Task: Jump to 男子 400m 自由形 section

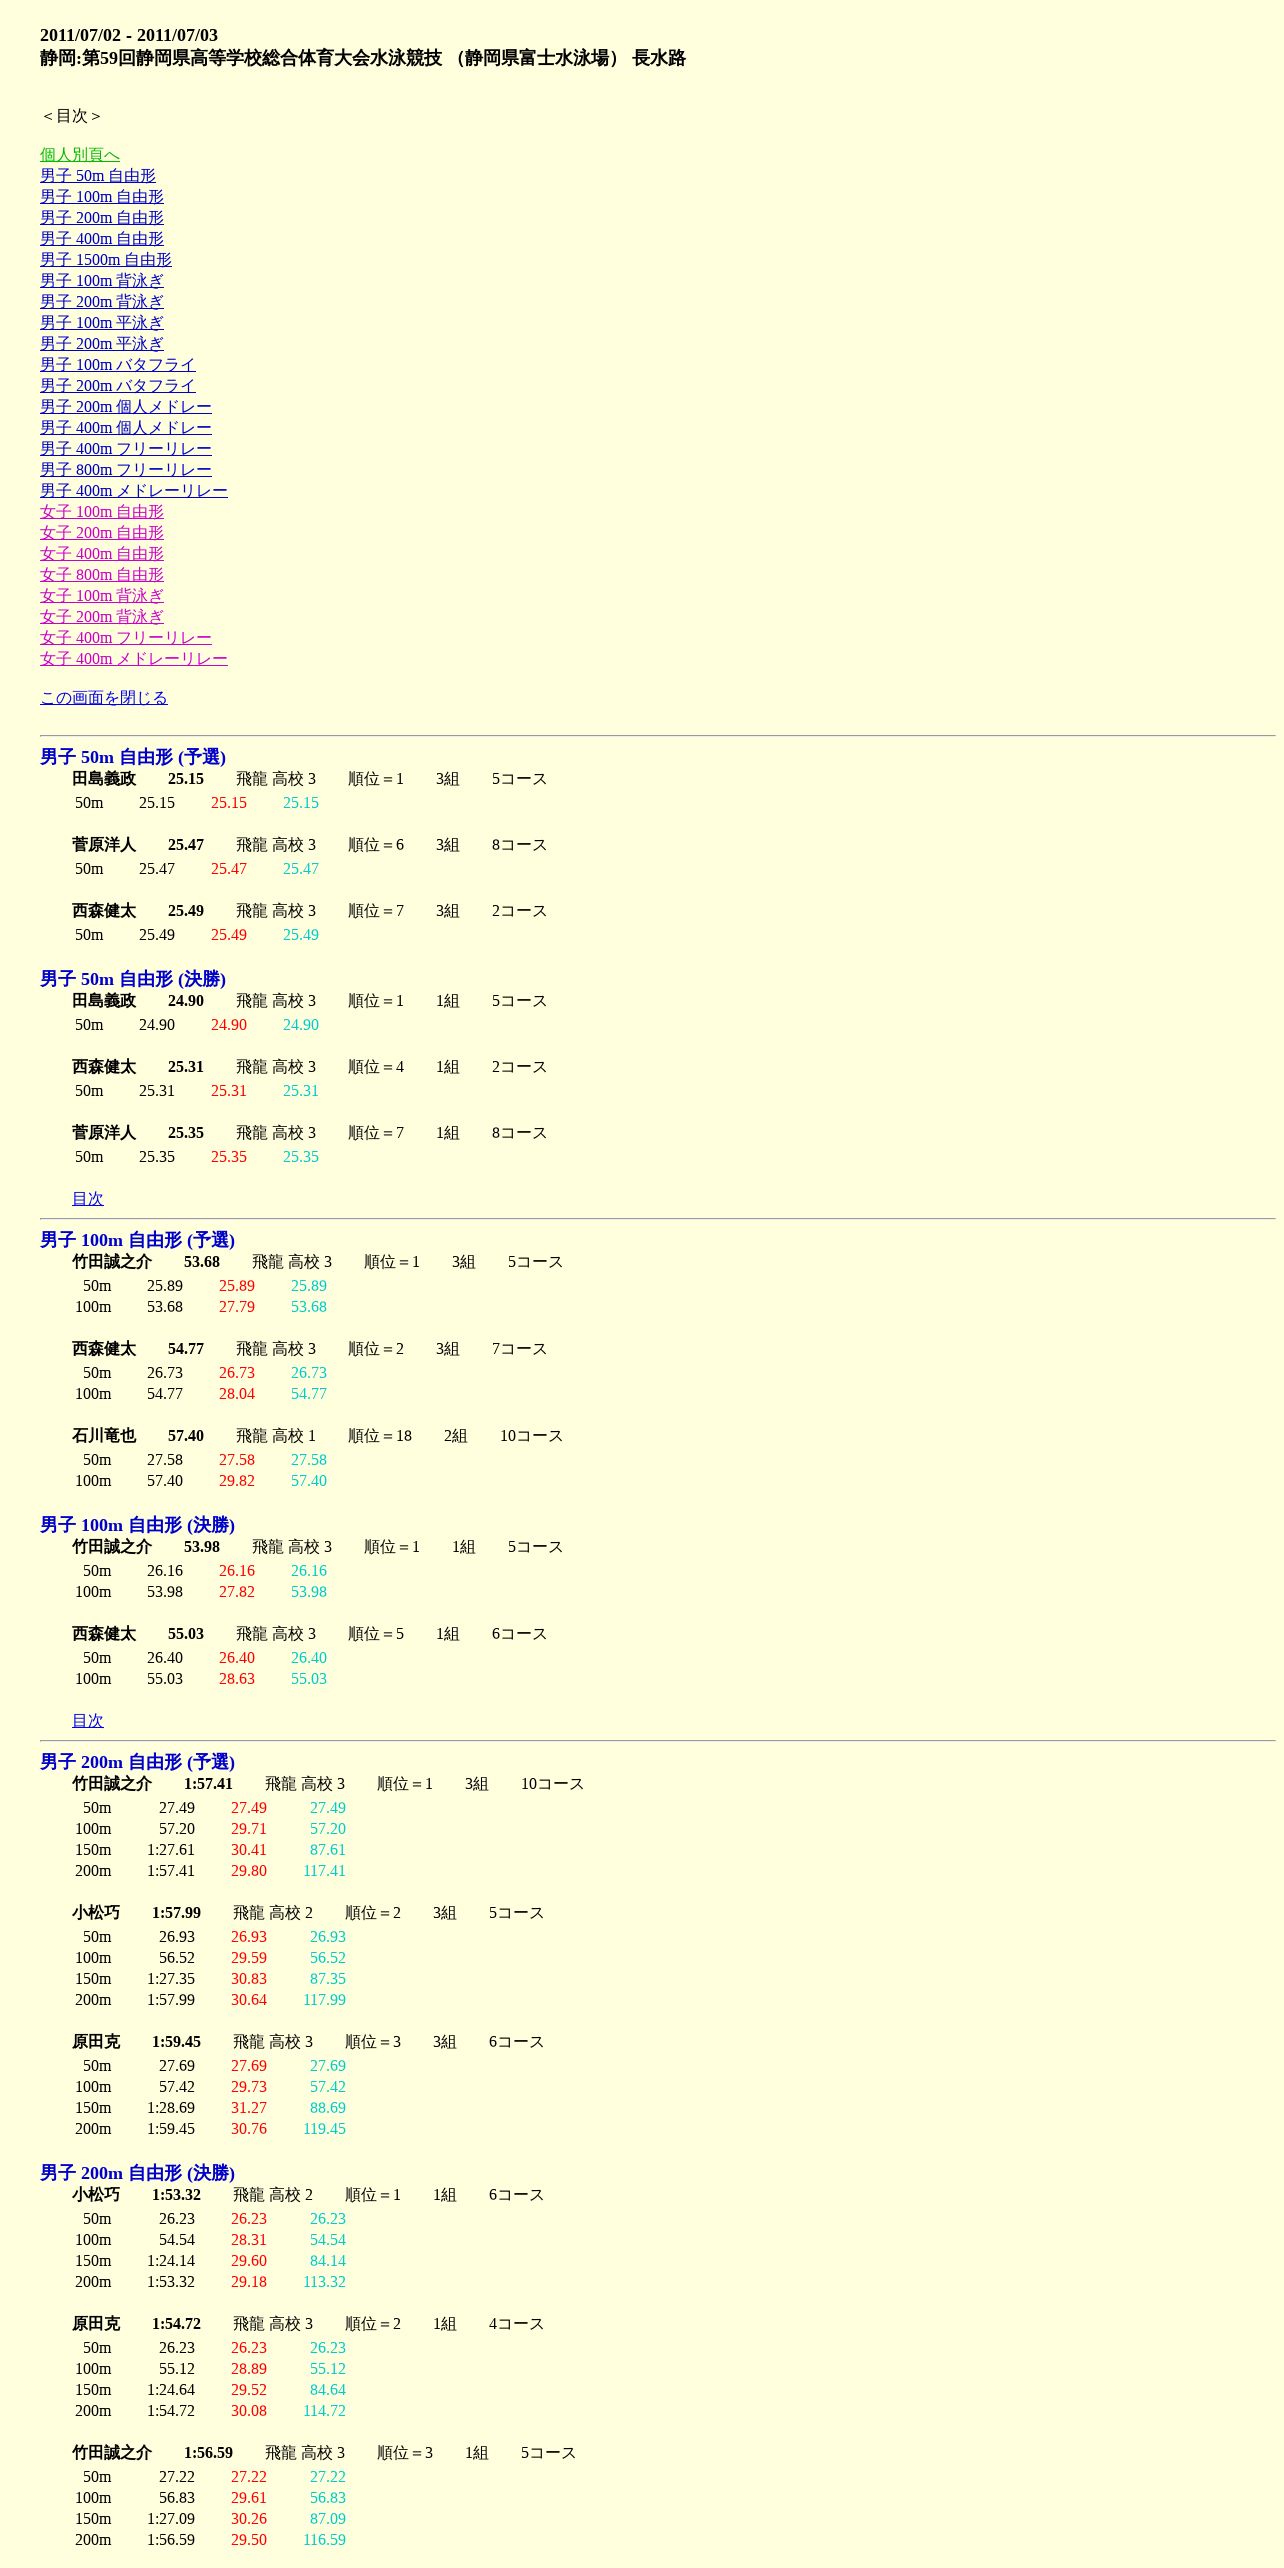Action: point(102,238)
